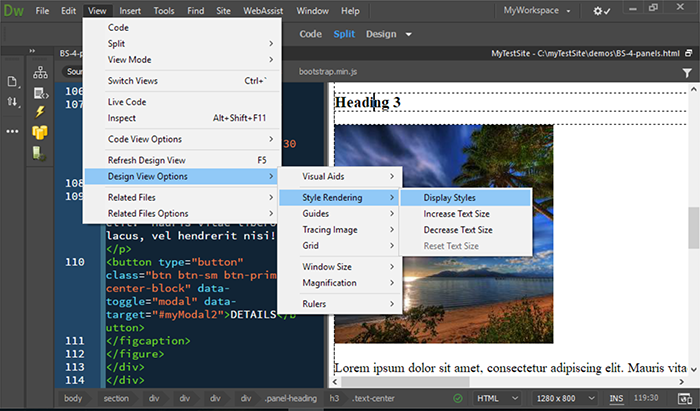
Task: Expand Related Files submenu
Action: (182, 197)
